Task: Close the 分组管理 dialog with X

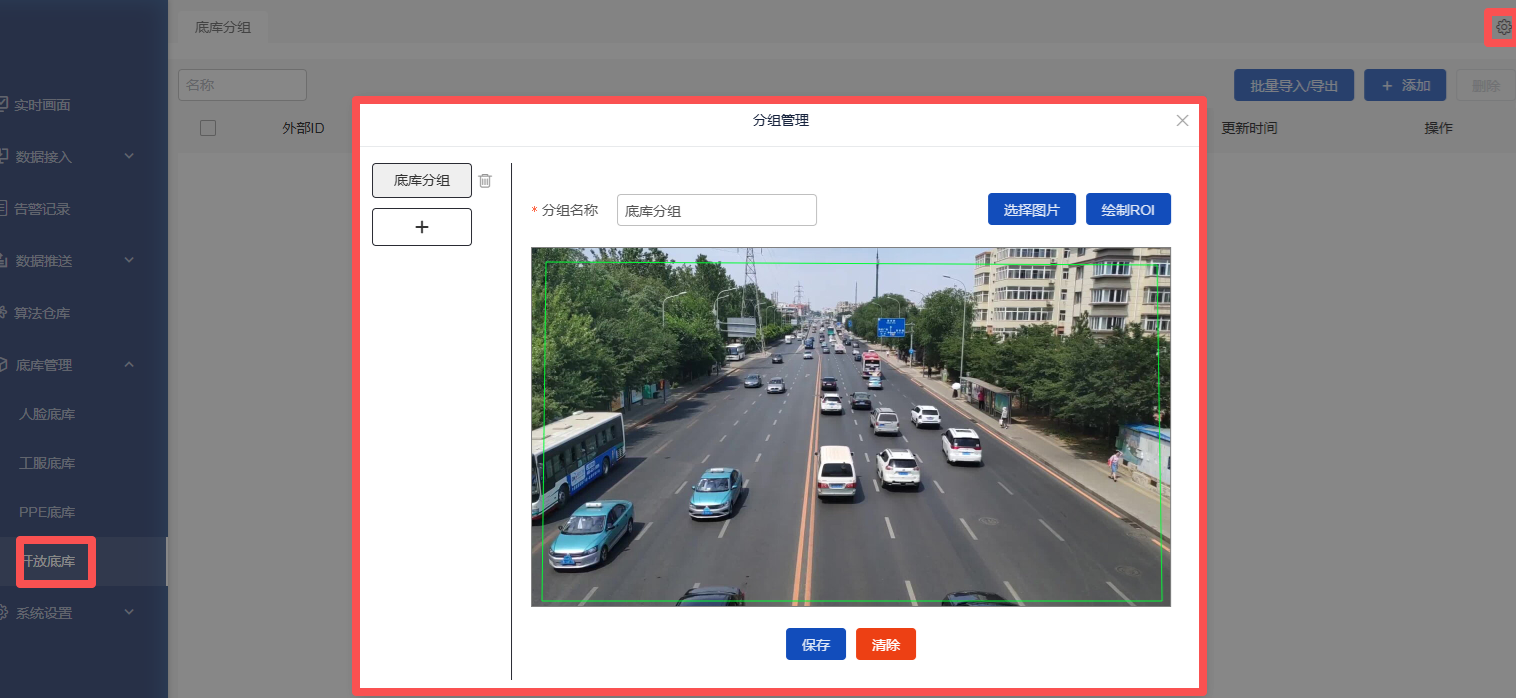Action: (x=1182, y=120)
